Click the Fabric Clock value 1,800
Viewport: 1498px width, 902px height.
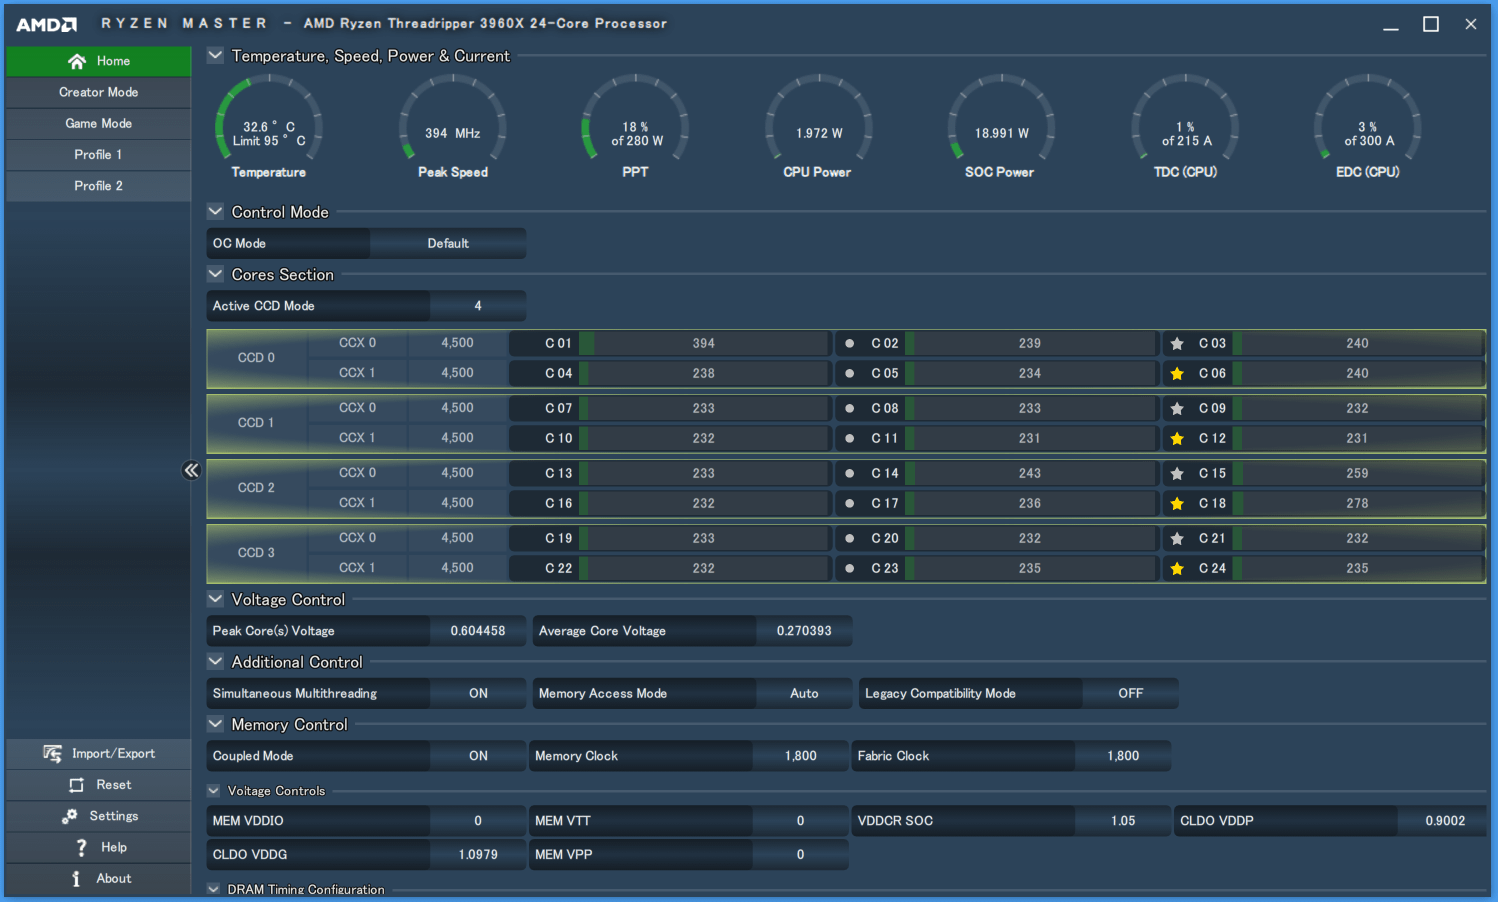pos(1123,756)
